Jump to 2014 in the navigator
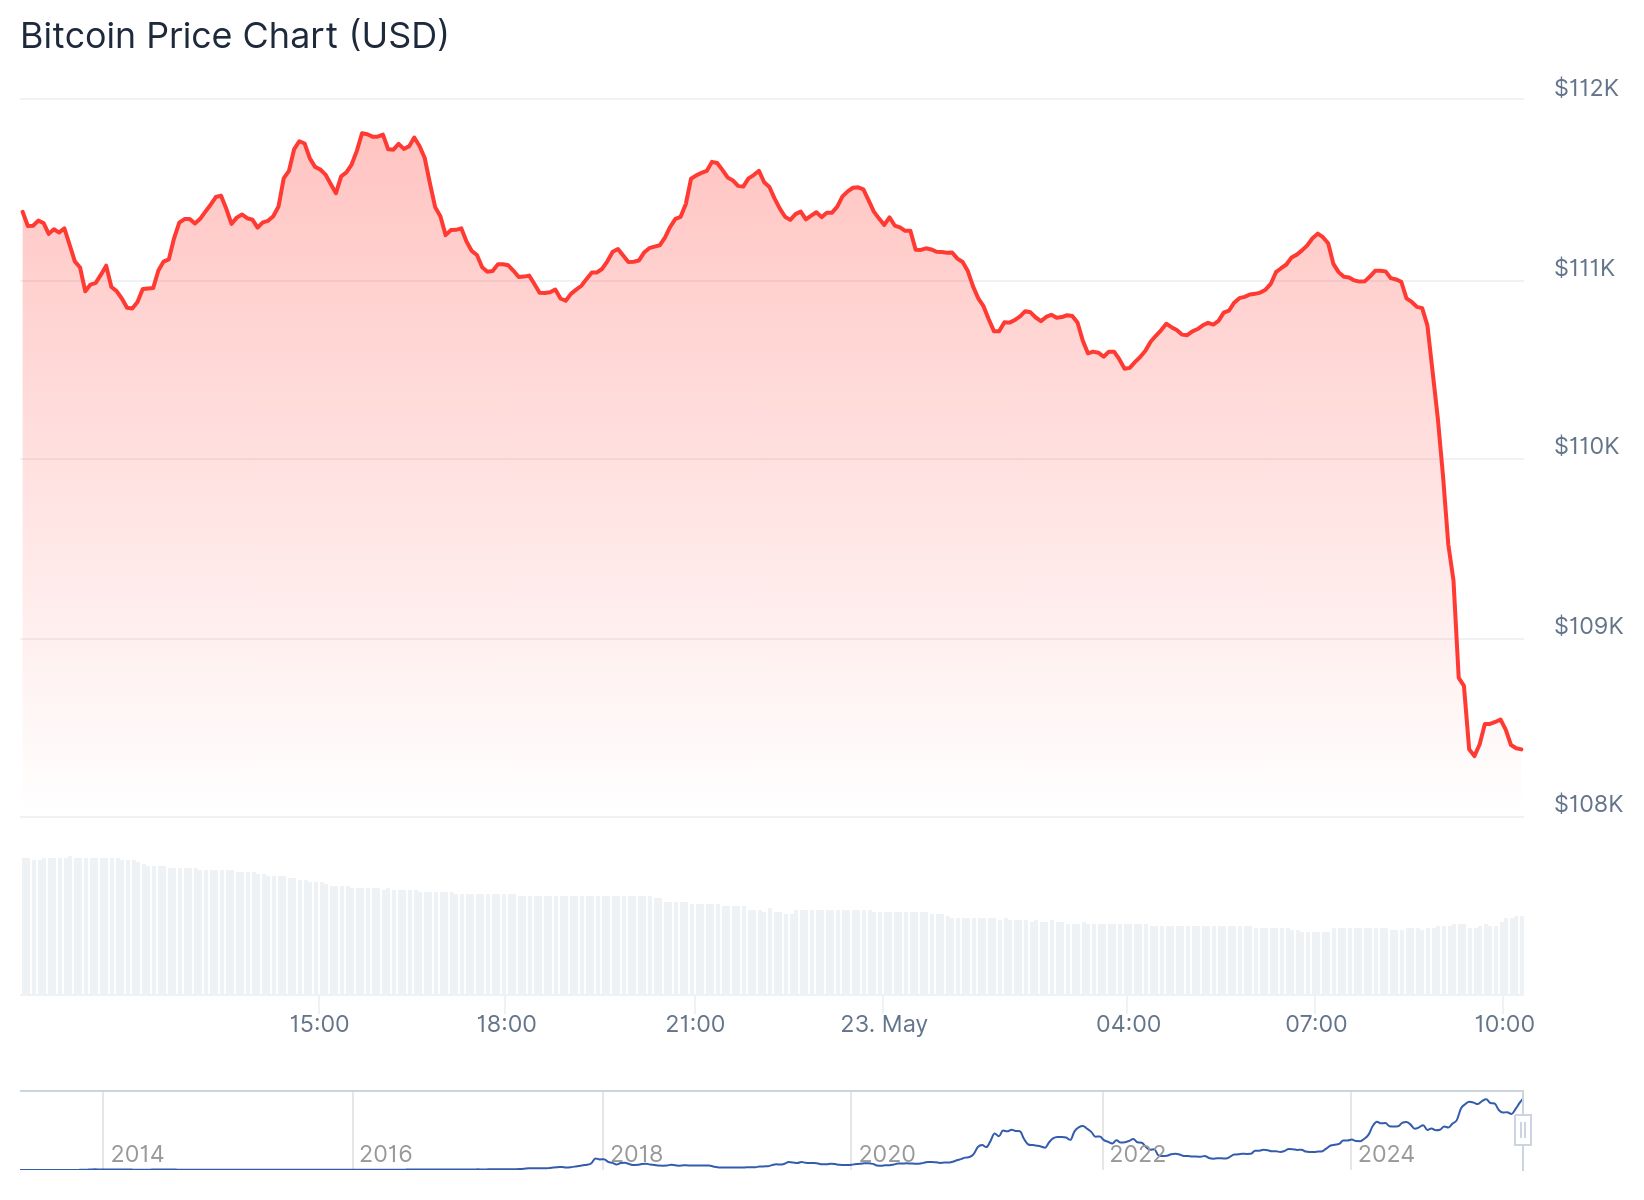This screenshot has width=1644, height=1200. point(137,1154)
